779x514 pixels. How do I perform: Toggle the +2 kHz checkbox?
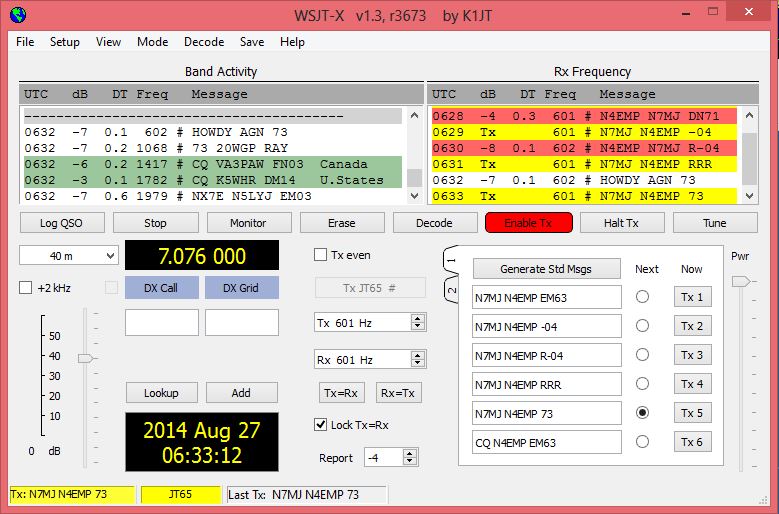coord(25,288)
